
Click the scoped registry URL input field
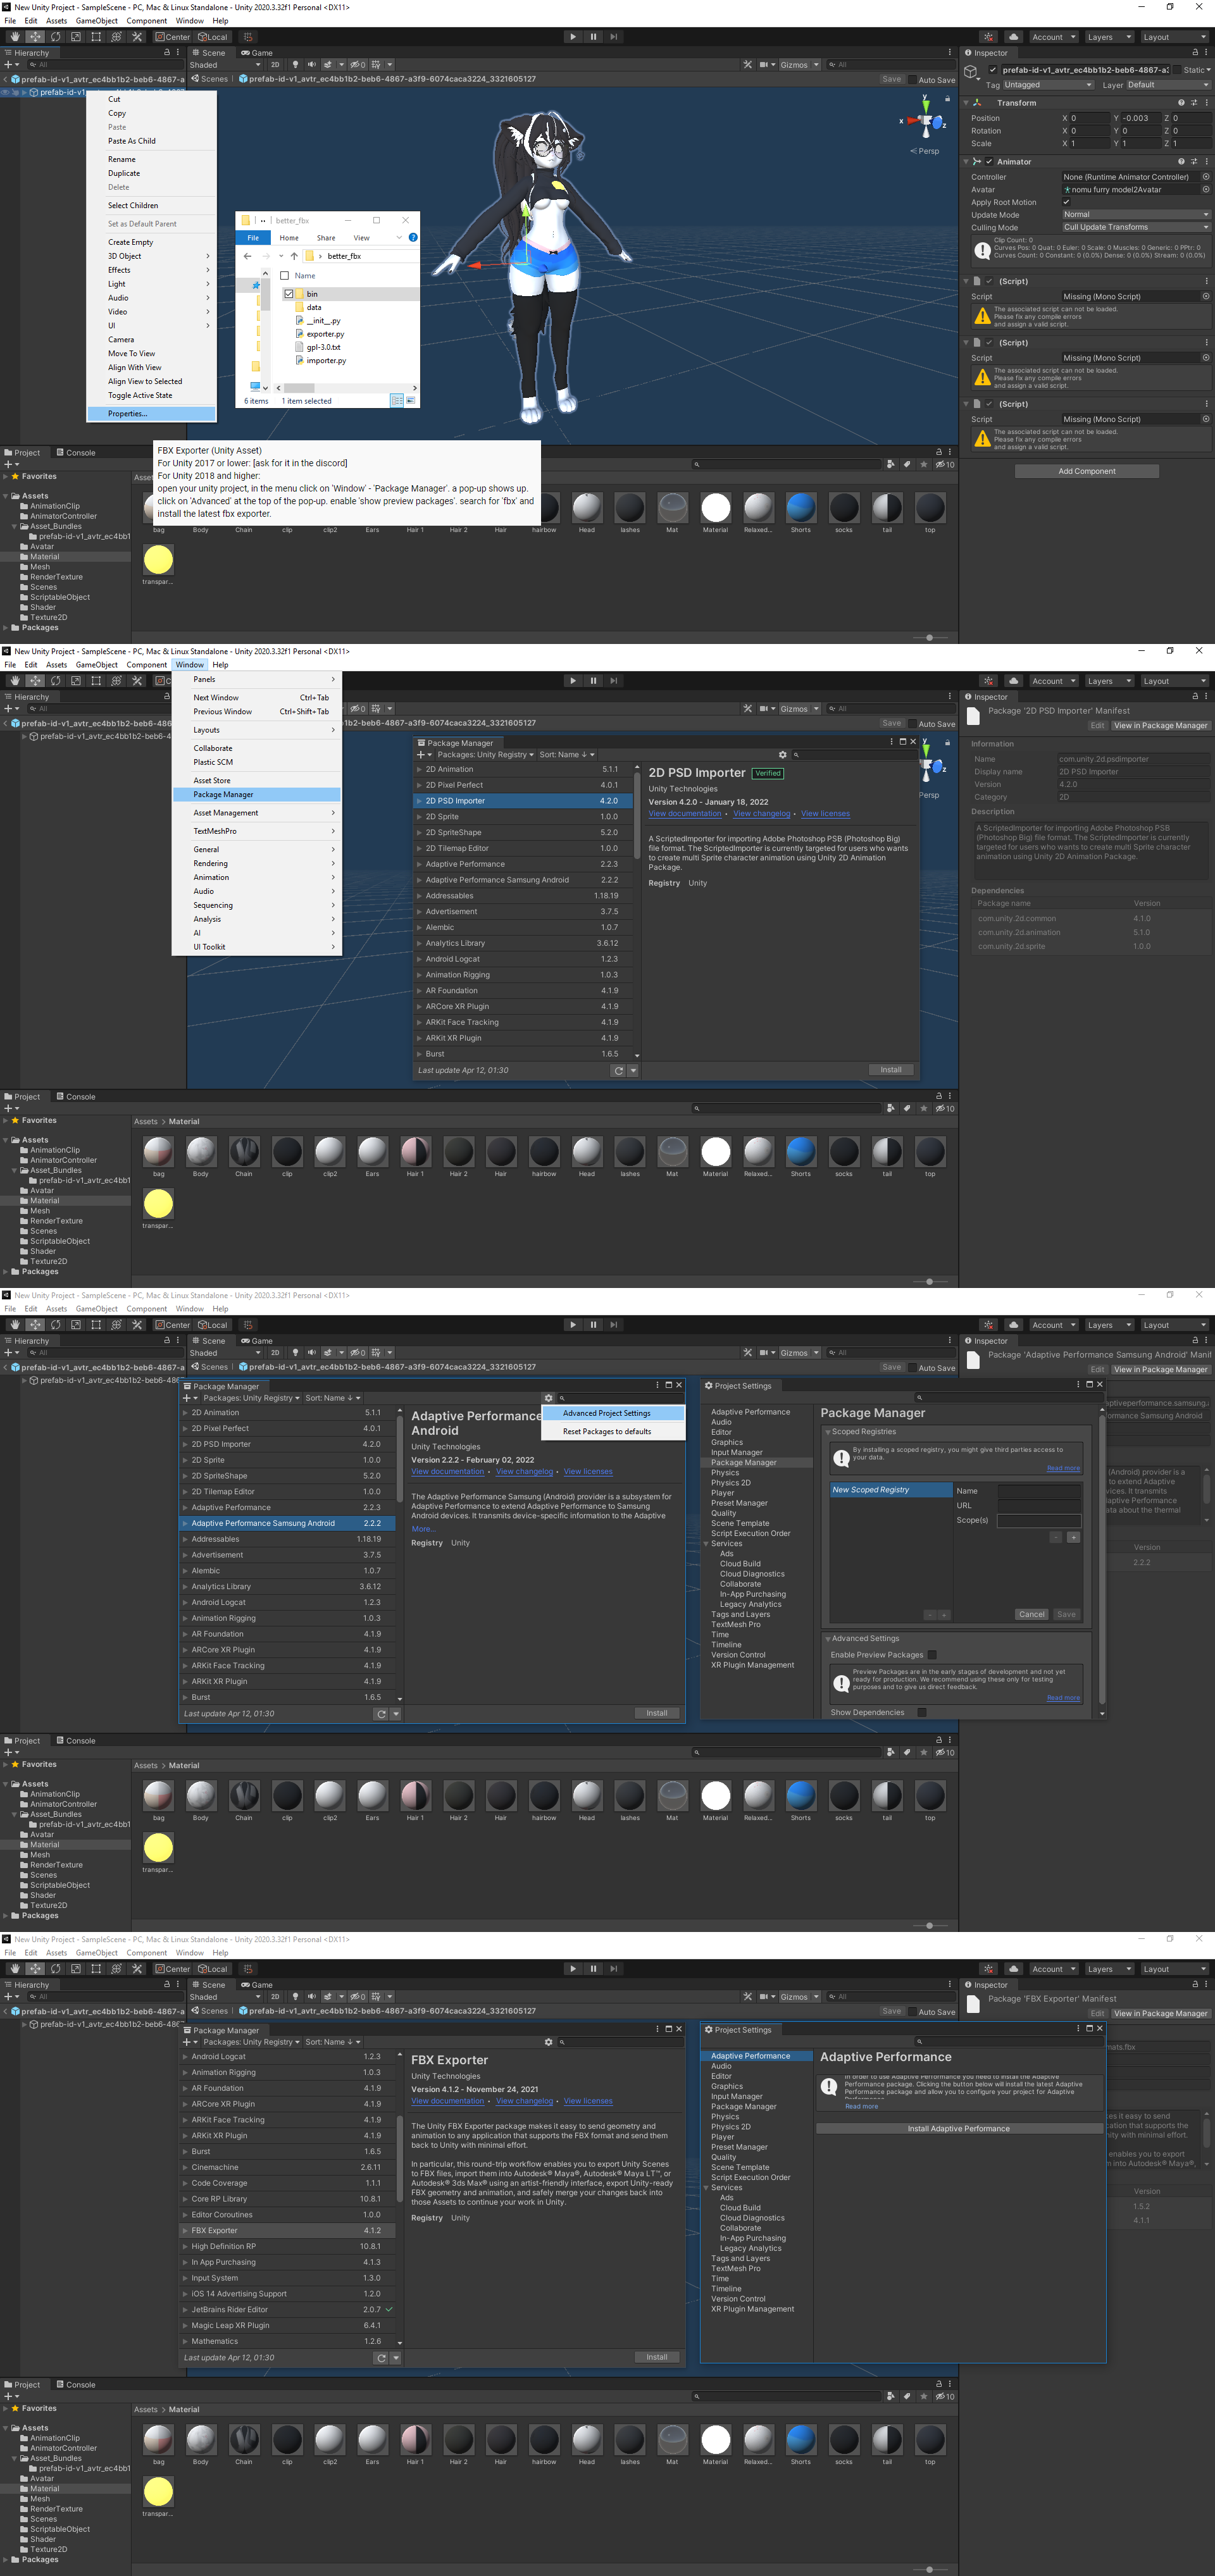[1039, 1505]
